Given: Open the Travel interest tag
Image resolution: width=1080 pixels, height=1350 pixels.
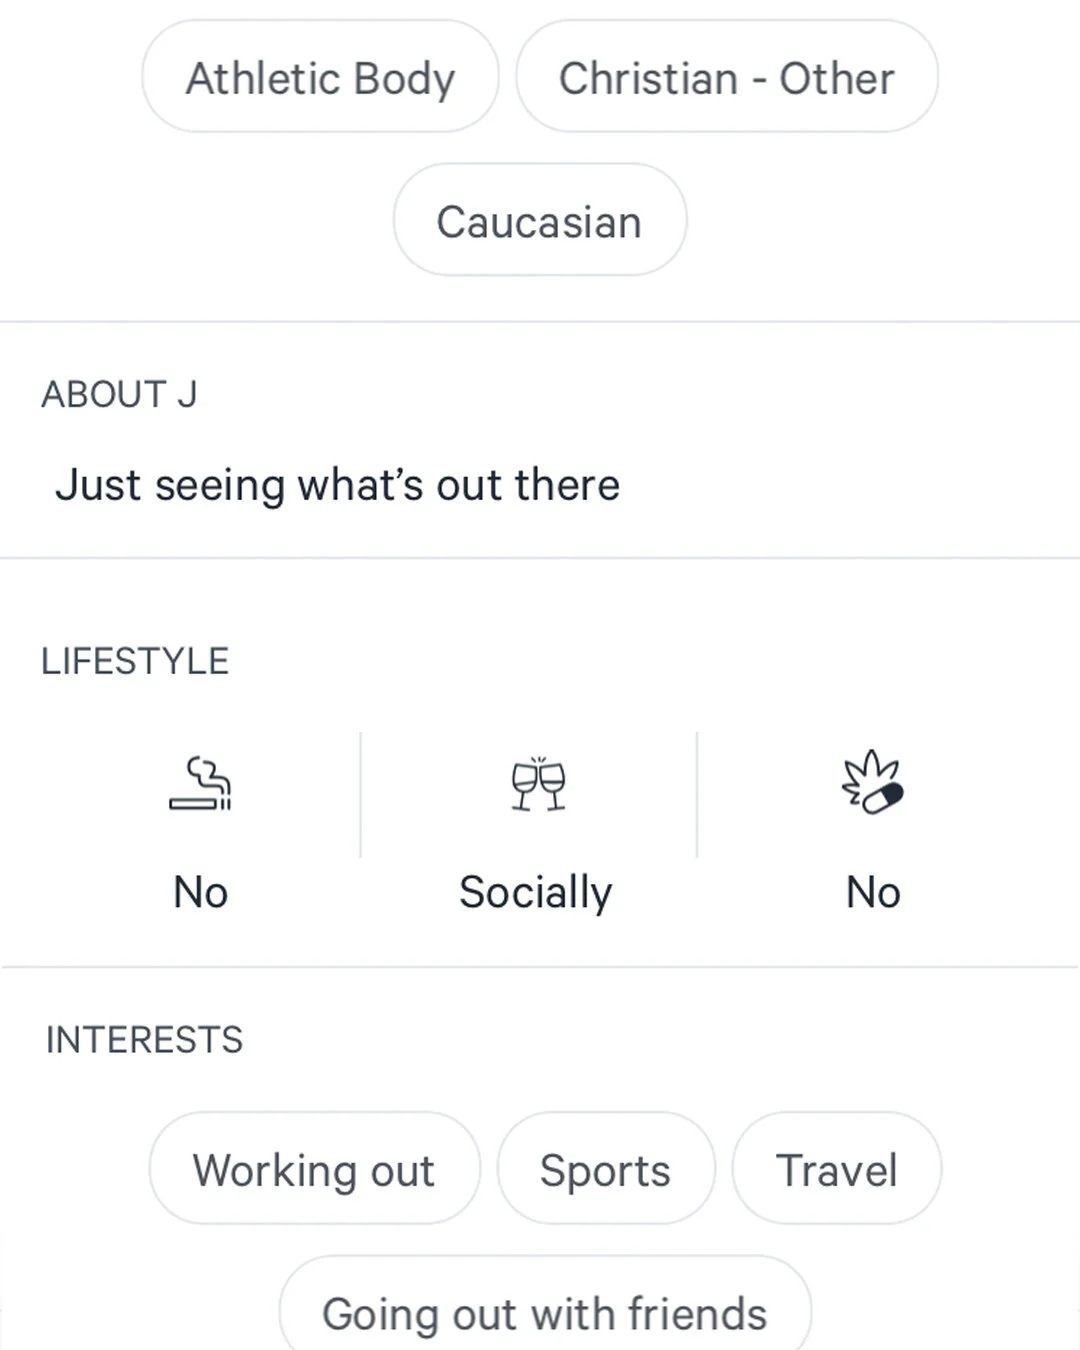Looking at the screenshot, I should [x=837, y=1168].
